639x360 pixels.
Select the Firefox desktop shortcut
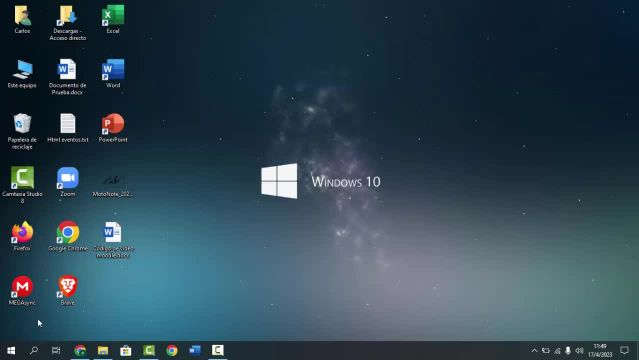[22, 236]
